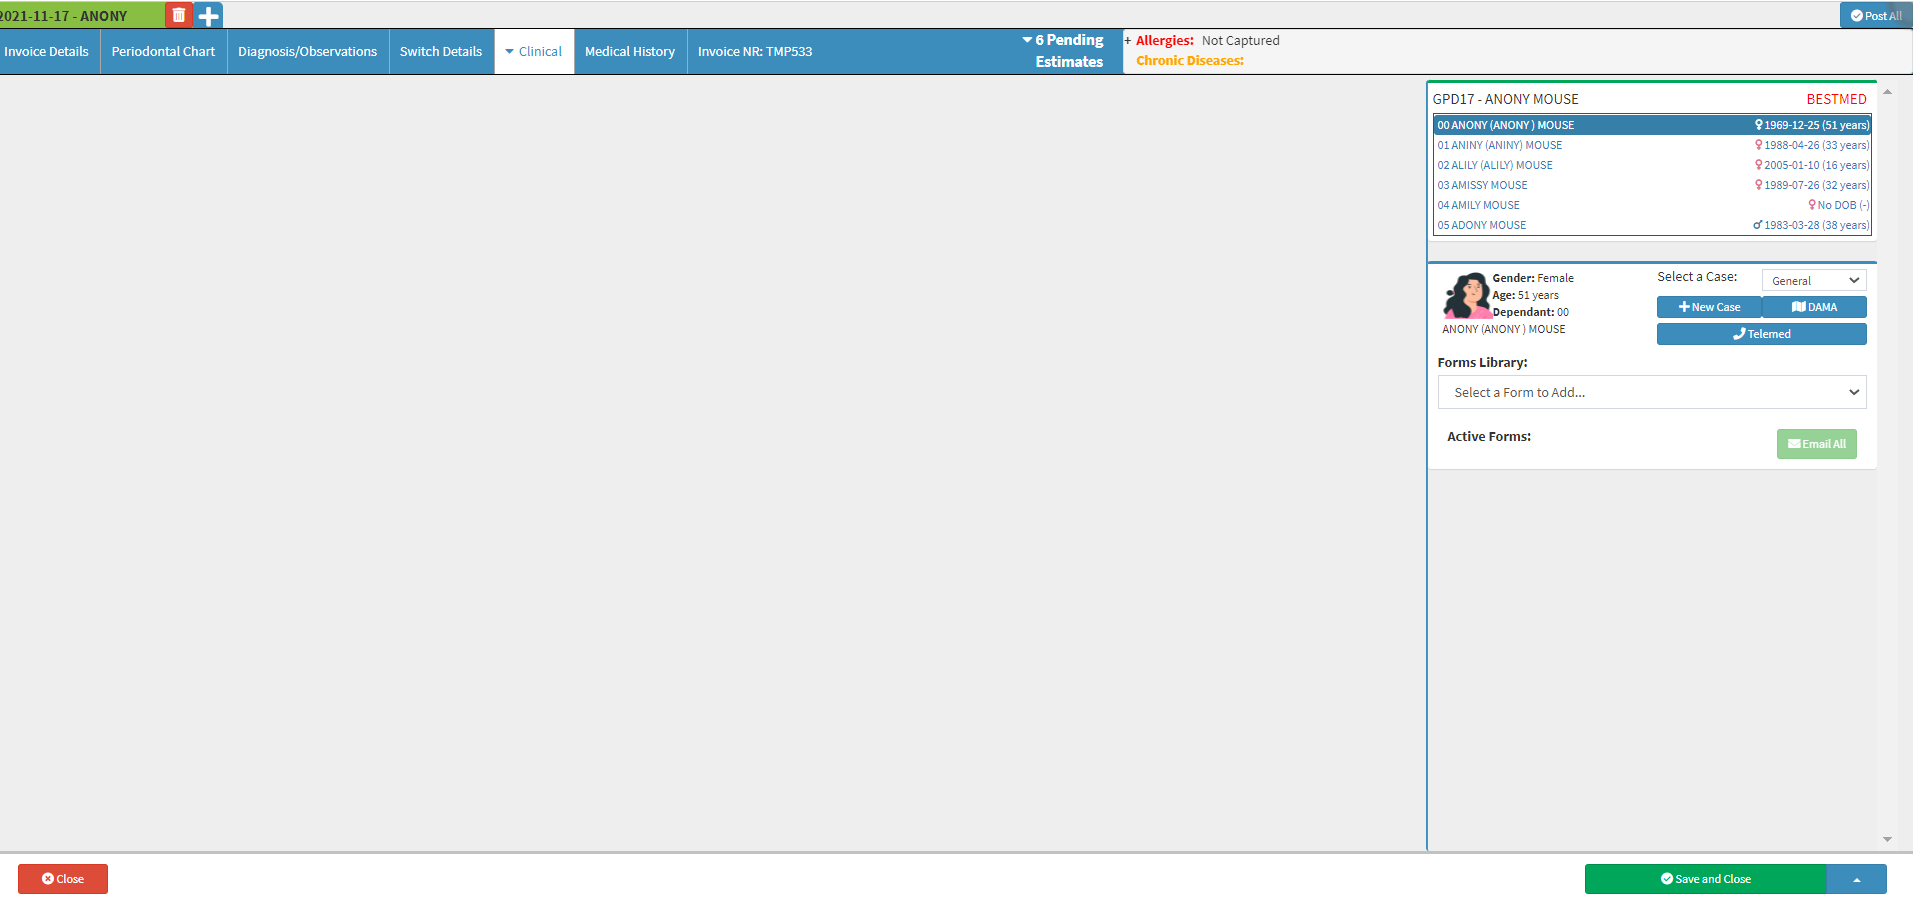Open the Forms Library dropdown
This screenshot has height=903, width=1913.
[1651, 392]
